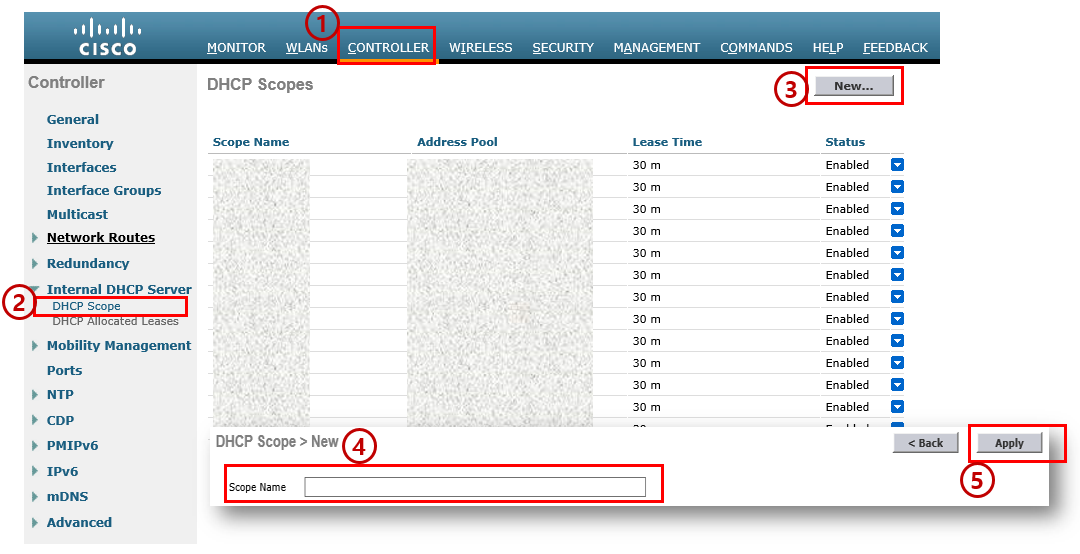Screen dimensions: 1080x554
Task: Collapse the Internal DHCP Server arrow
Action: pyautogui.click(x=34, y=289)
